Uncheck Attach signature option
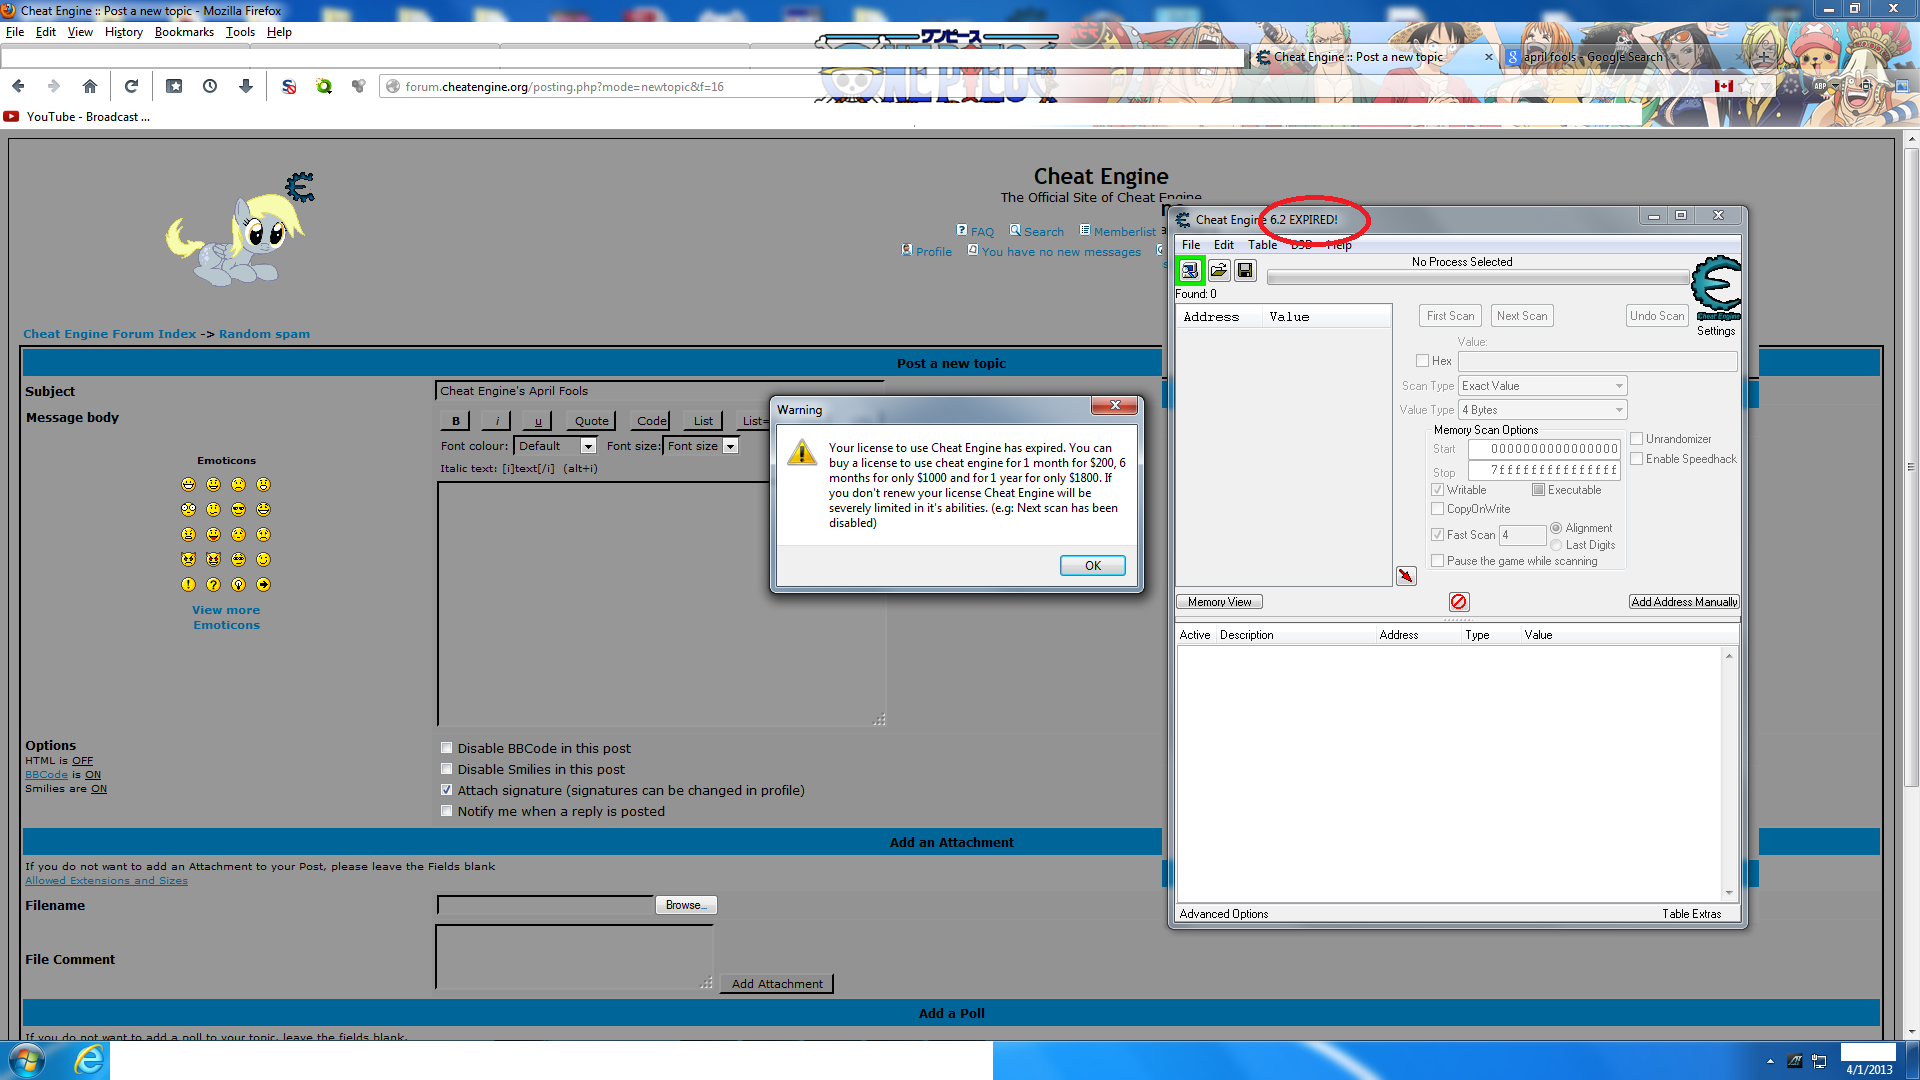 (447, 790)
